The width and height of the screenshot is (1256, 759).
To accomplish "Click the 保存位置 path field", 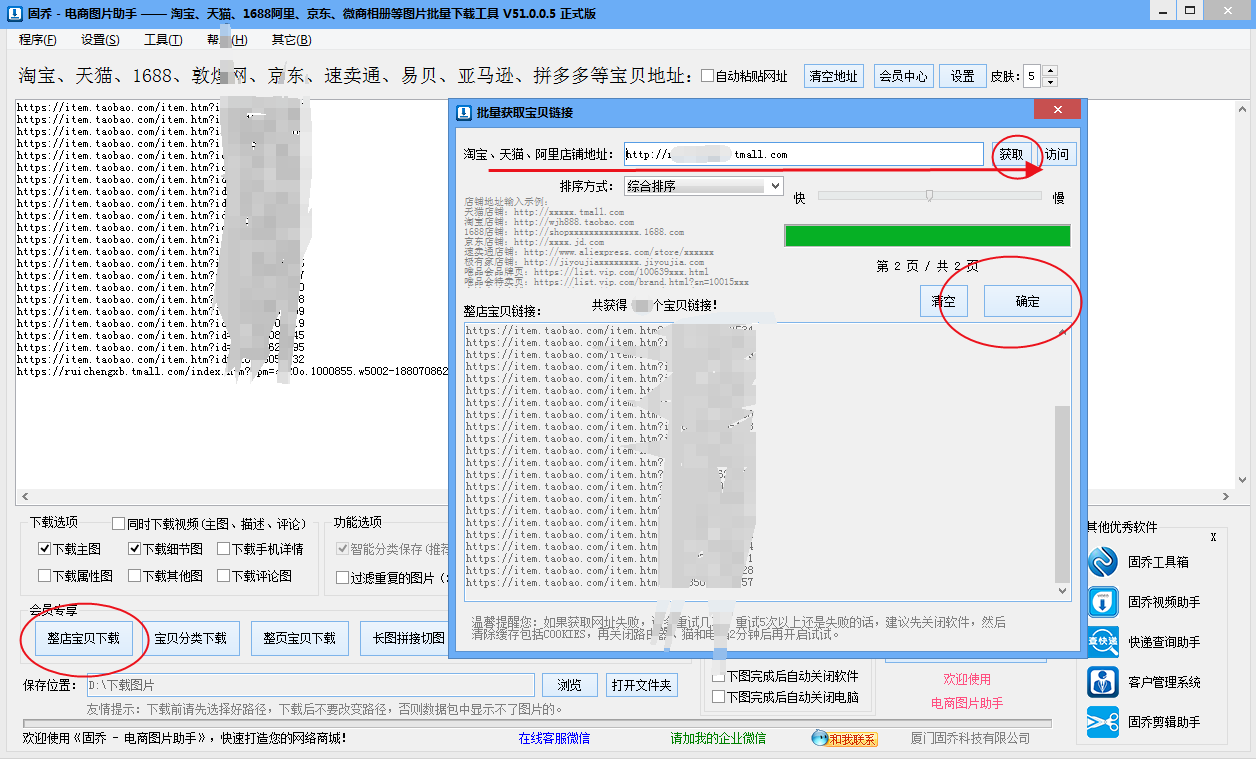I will point(310,685).
